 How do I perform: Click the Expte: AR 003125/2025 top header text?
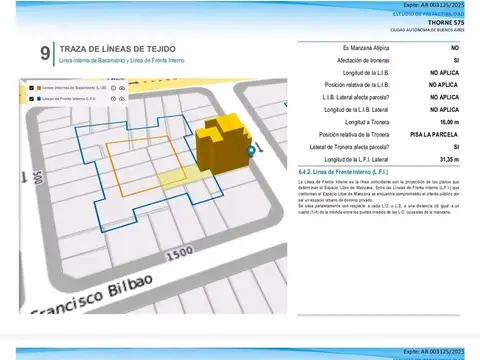click(434, 5)
